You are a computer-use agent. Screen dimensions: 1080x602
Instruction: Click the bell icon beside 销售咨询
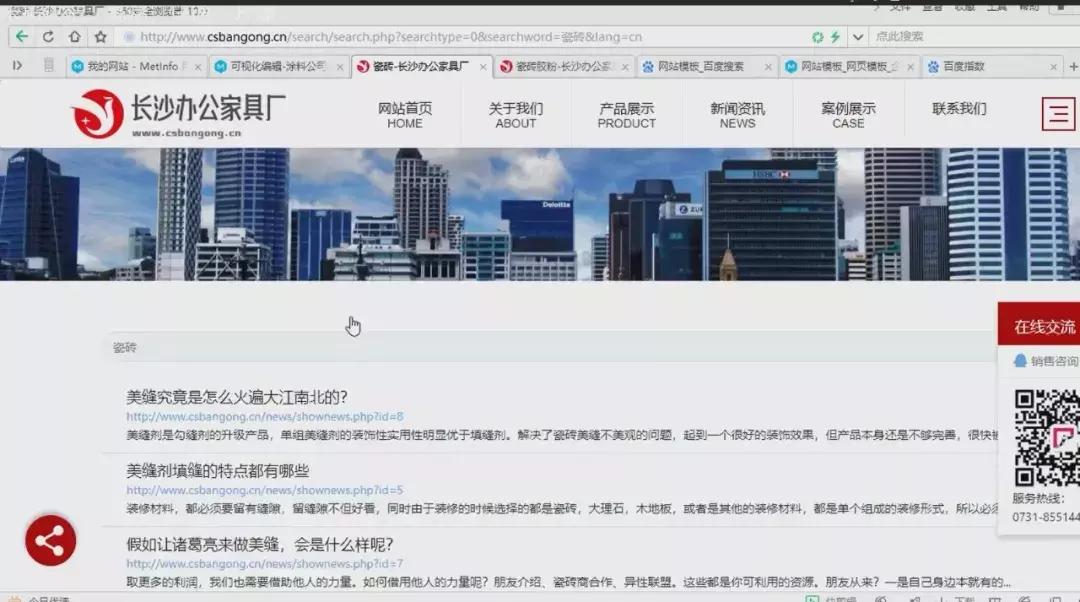[x=1022, y=361]
